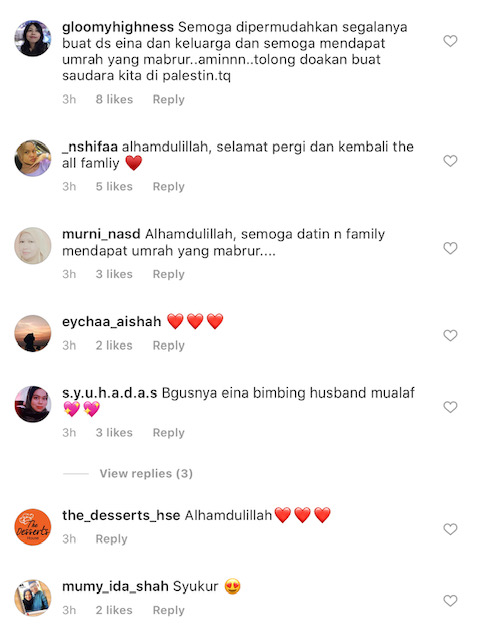
Task: Open s.y.u.h.a.d.a.s profile username
Action: [x=109, y=393]
